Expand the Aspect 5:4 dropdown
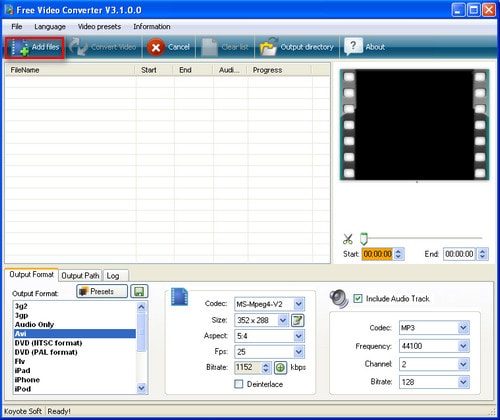The image size is (500, 420). 299,336
